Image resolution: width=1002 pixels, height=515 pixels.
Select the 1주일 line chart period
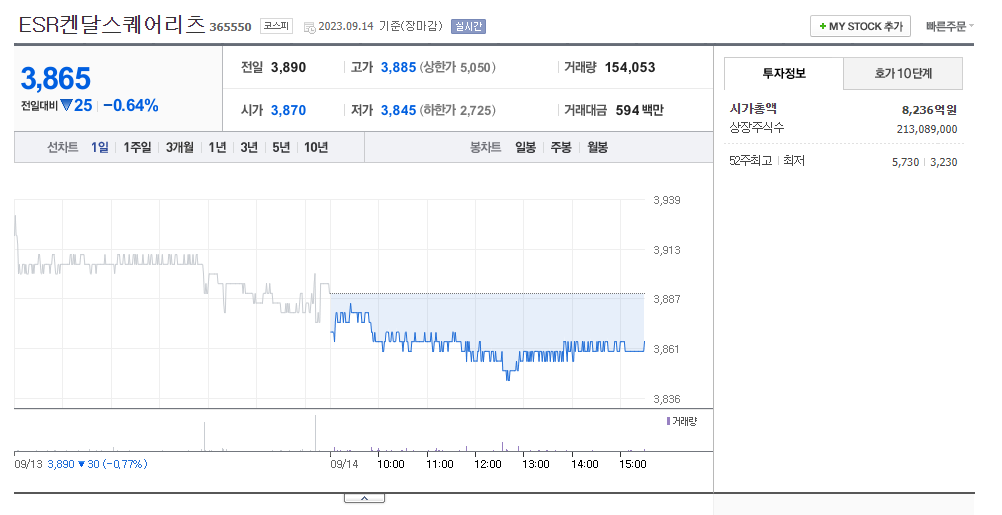(137, 148)
